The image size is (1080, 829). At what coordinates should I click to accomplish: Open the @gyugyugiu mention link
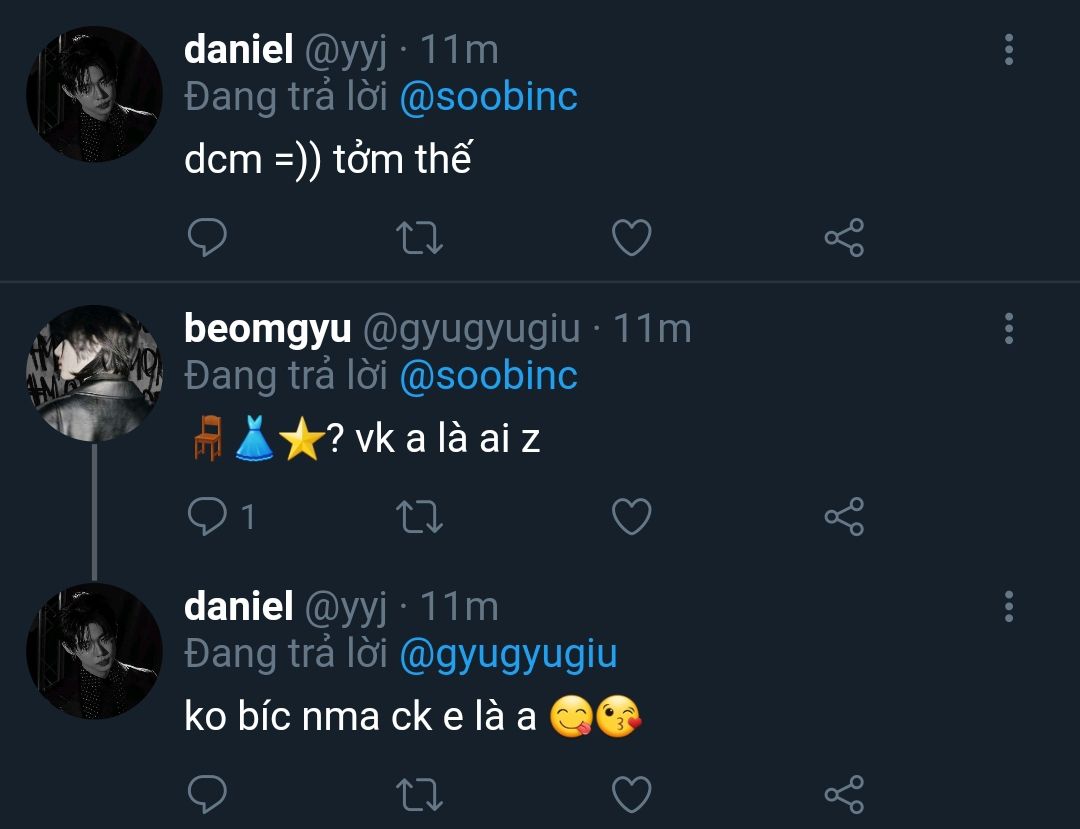click(508, 654)
